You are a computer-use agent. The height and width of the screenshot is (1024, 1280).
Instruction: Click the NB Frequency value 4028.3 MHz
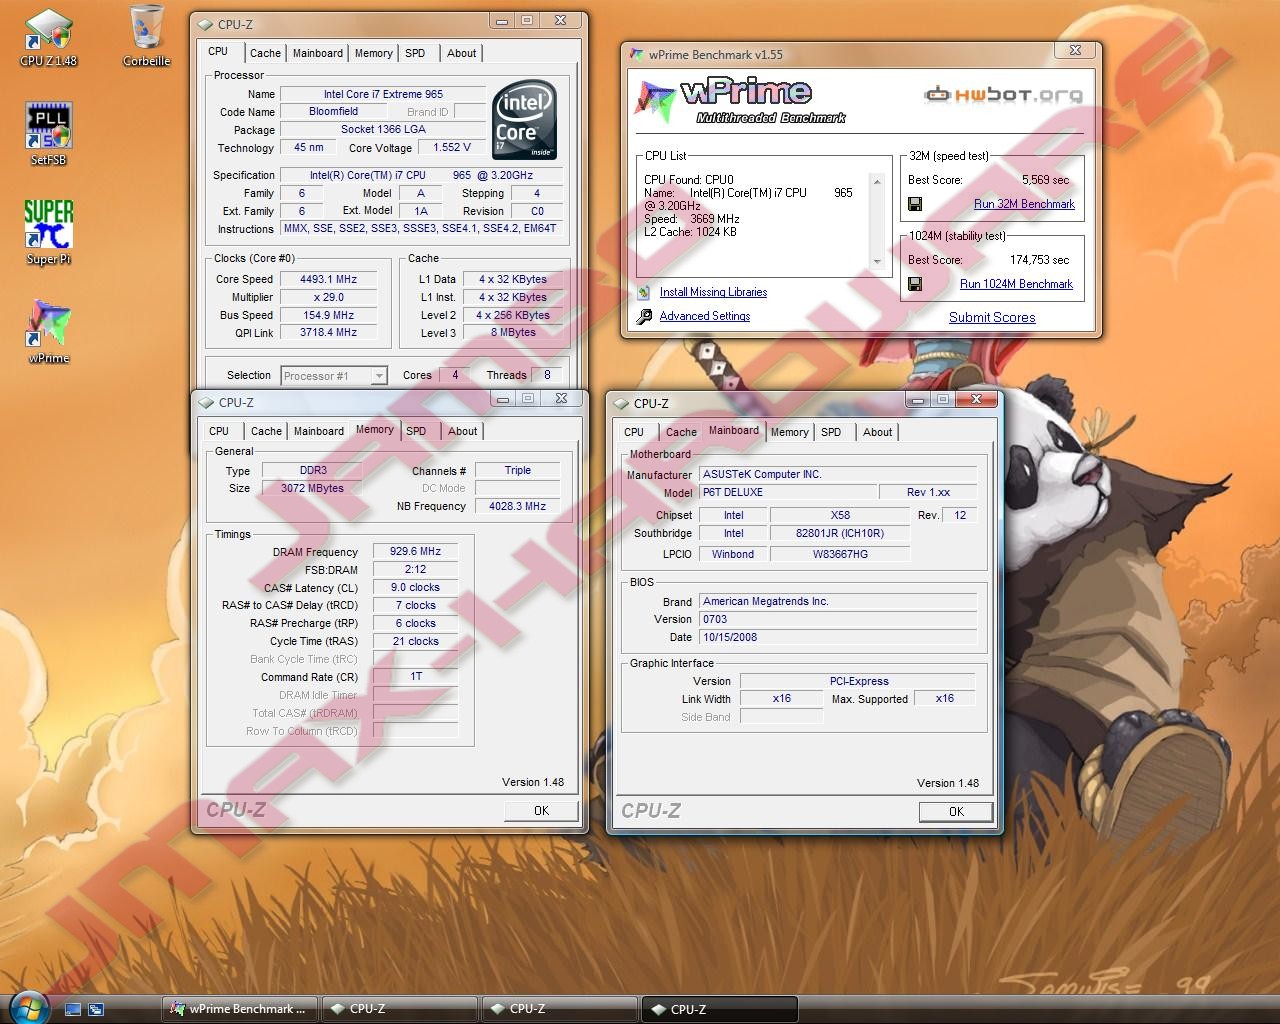click(517, 506)
